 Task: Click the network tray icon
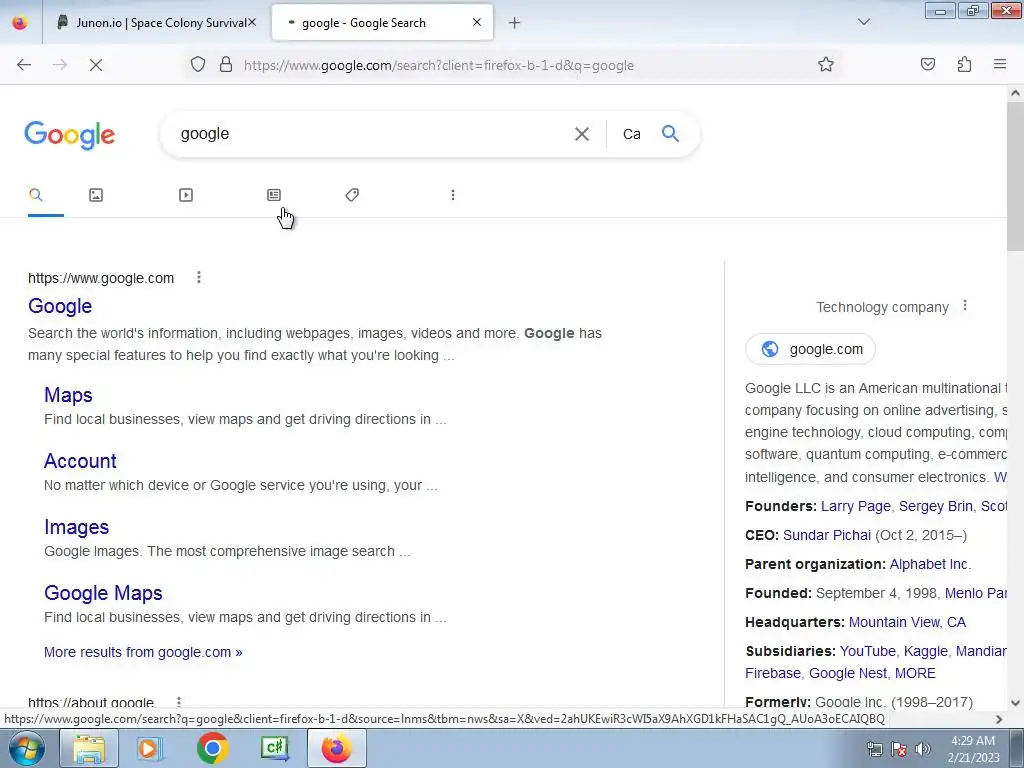coord(874,749)
